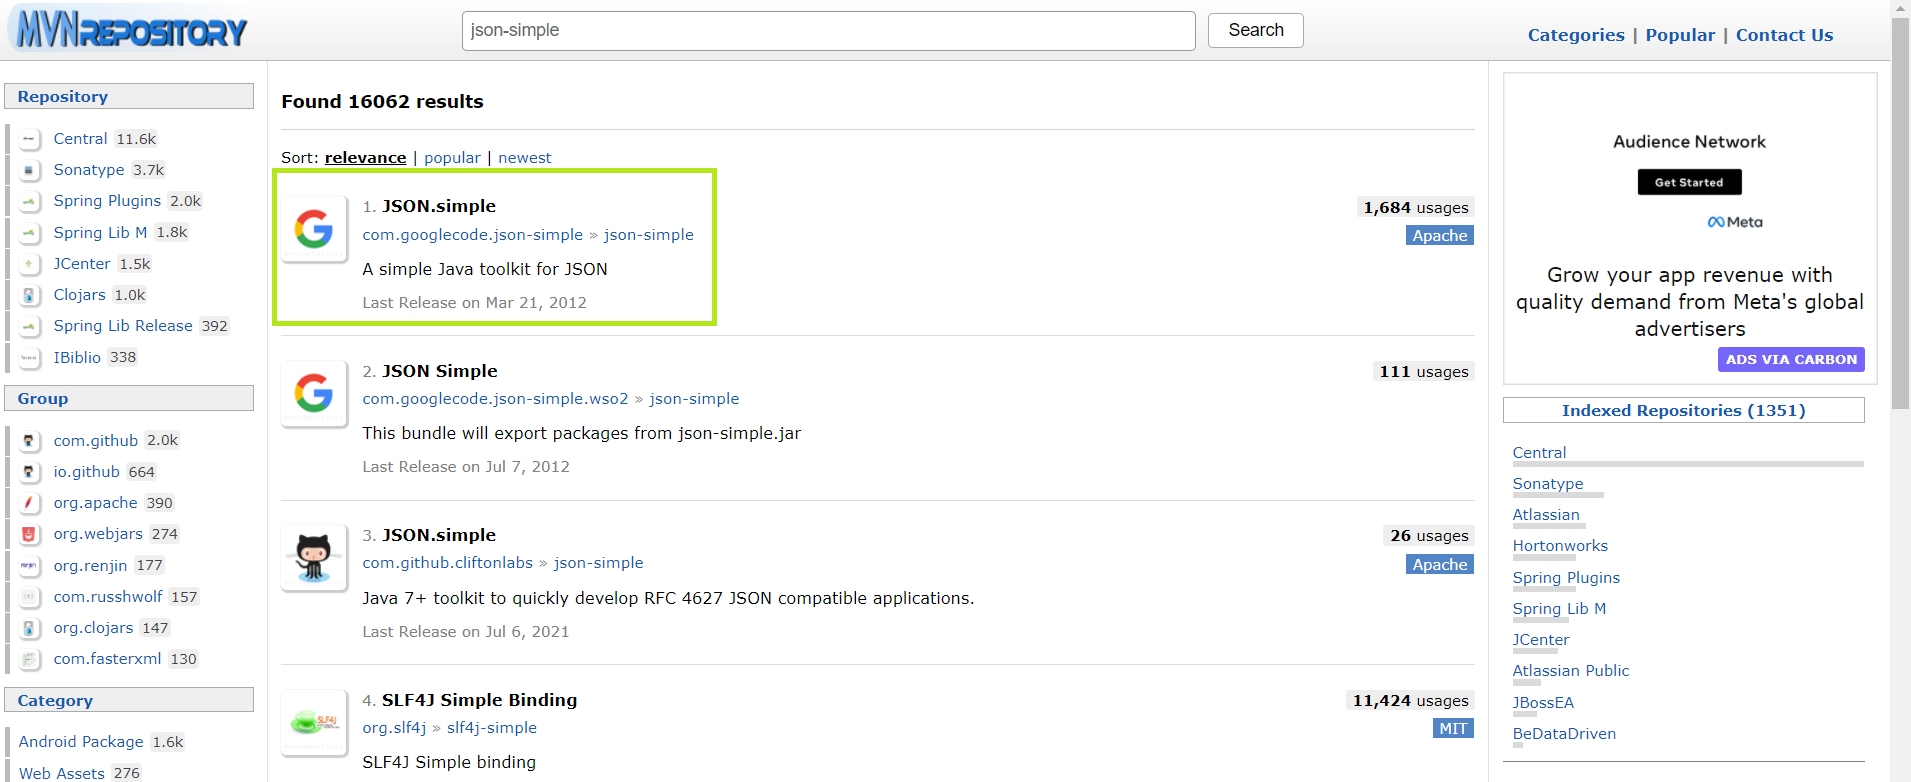Open the slf4j-simple artifact link

pyautogui.click(x=492, y=728)
